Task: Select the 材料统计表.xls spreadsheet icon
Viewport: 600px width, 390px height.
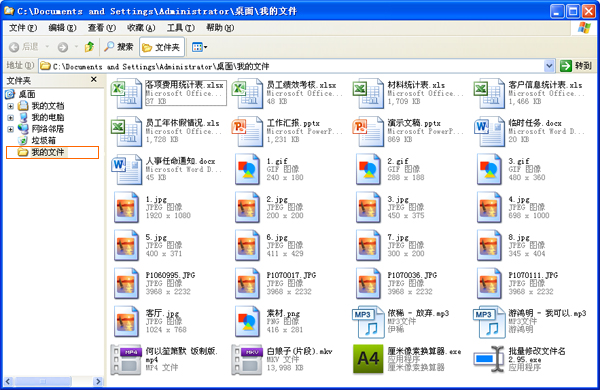Action: 368,93
